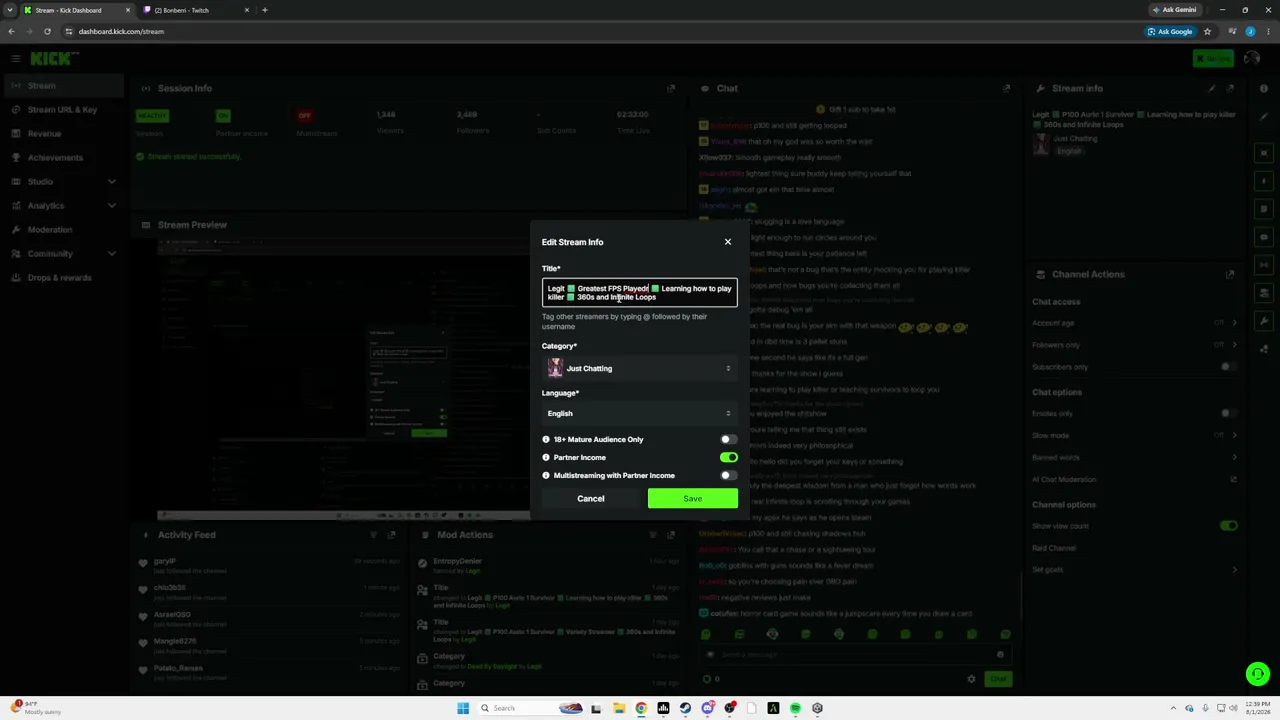Toggle the Subscribers only switch
Screen dimensions: 1280x720
pos(1228,367)
